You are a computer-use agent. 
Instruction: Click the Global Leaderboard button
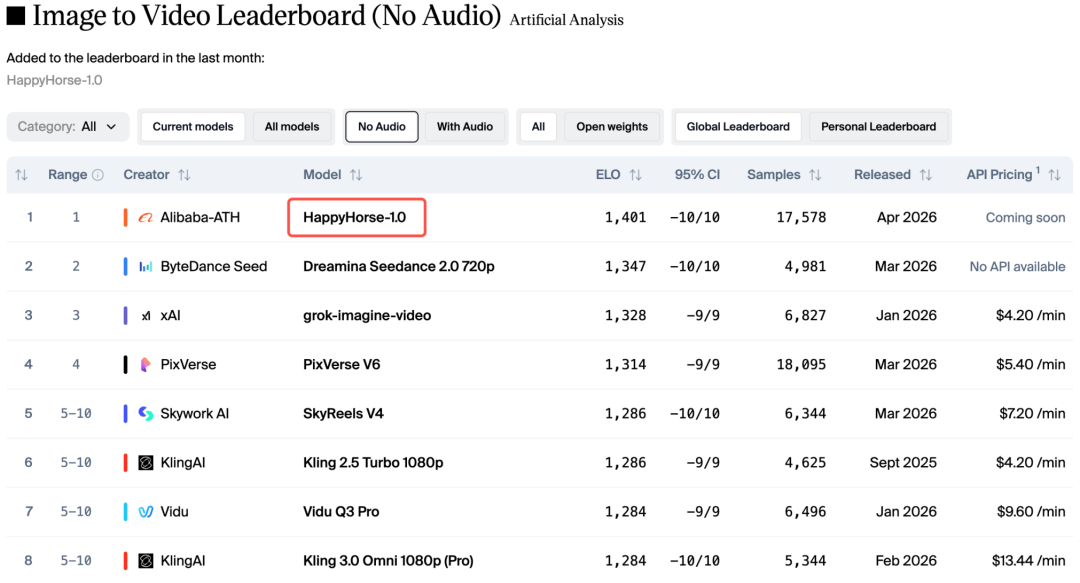(738, 127)
